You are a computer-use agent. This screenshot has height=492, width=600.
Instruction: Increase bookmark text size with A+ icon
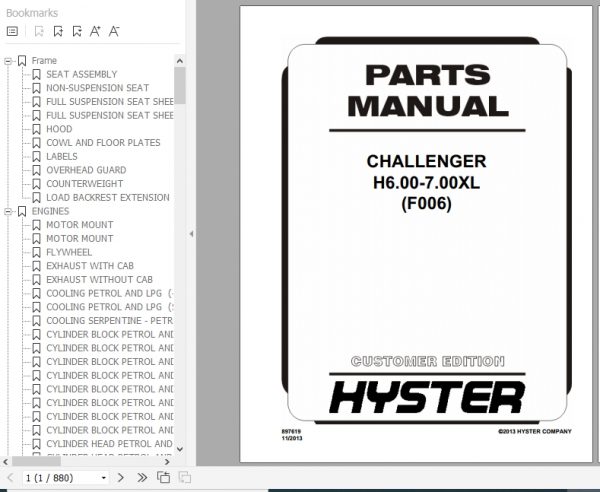click(x=95, y=31)
